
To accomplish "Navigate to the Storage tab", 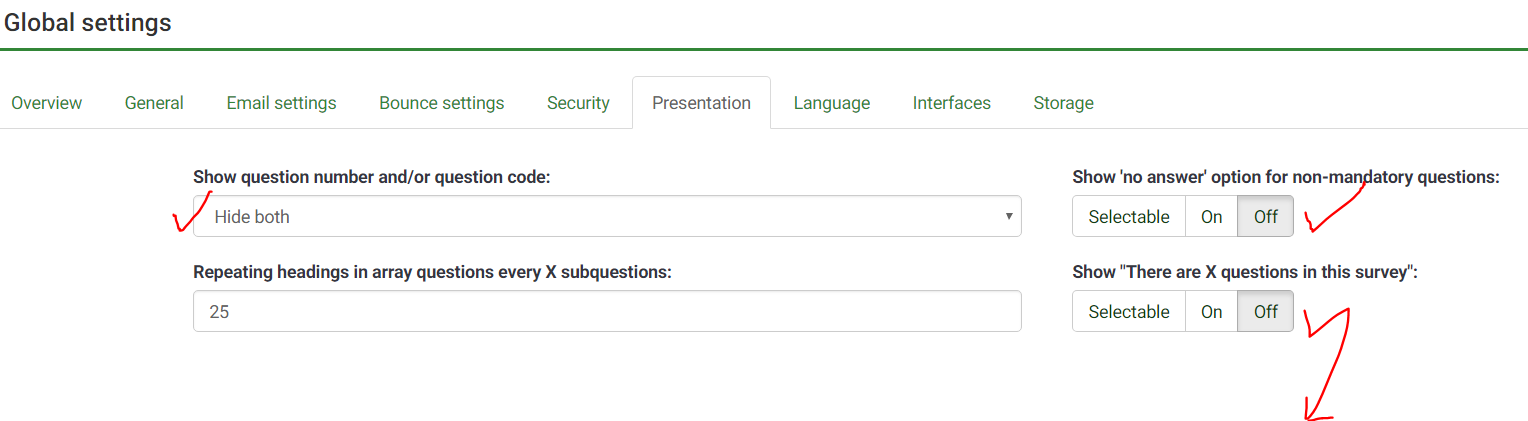I will click(x=1063, y=103).
